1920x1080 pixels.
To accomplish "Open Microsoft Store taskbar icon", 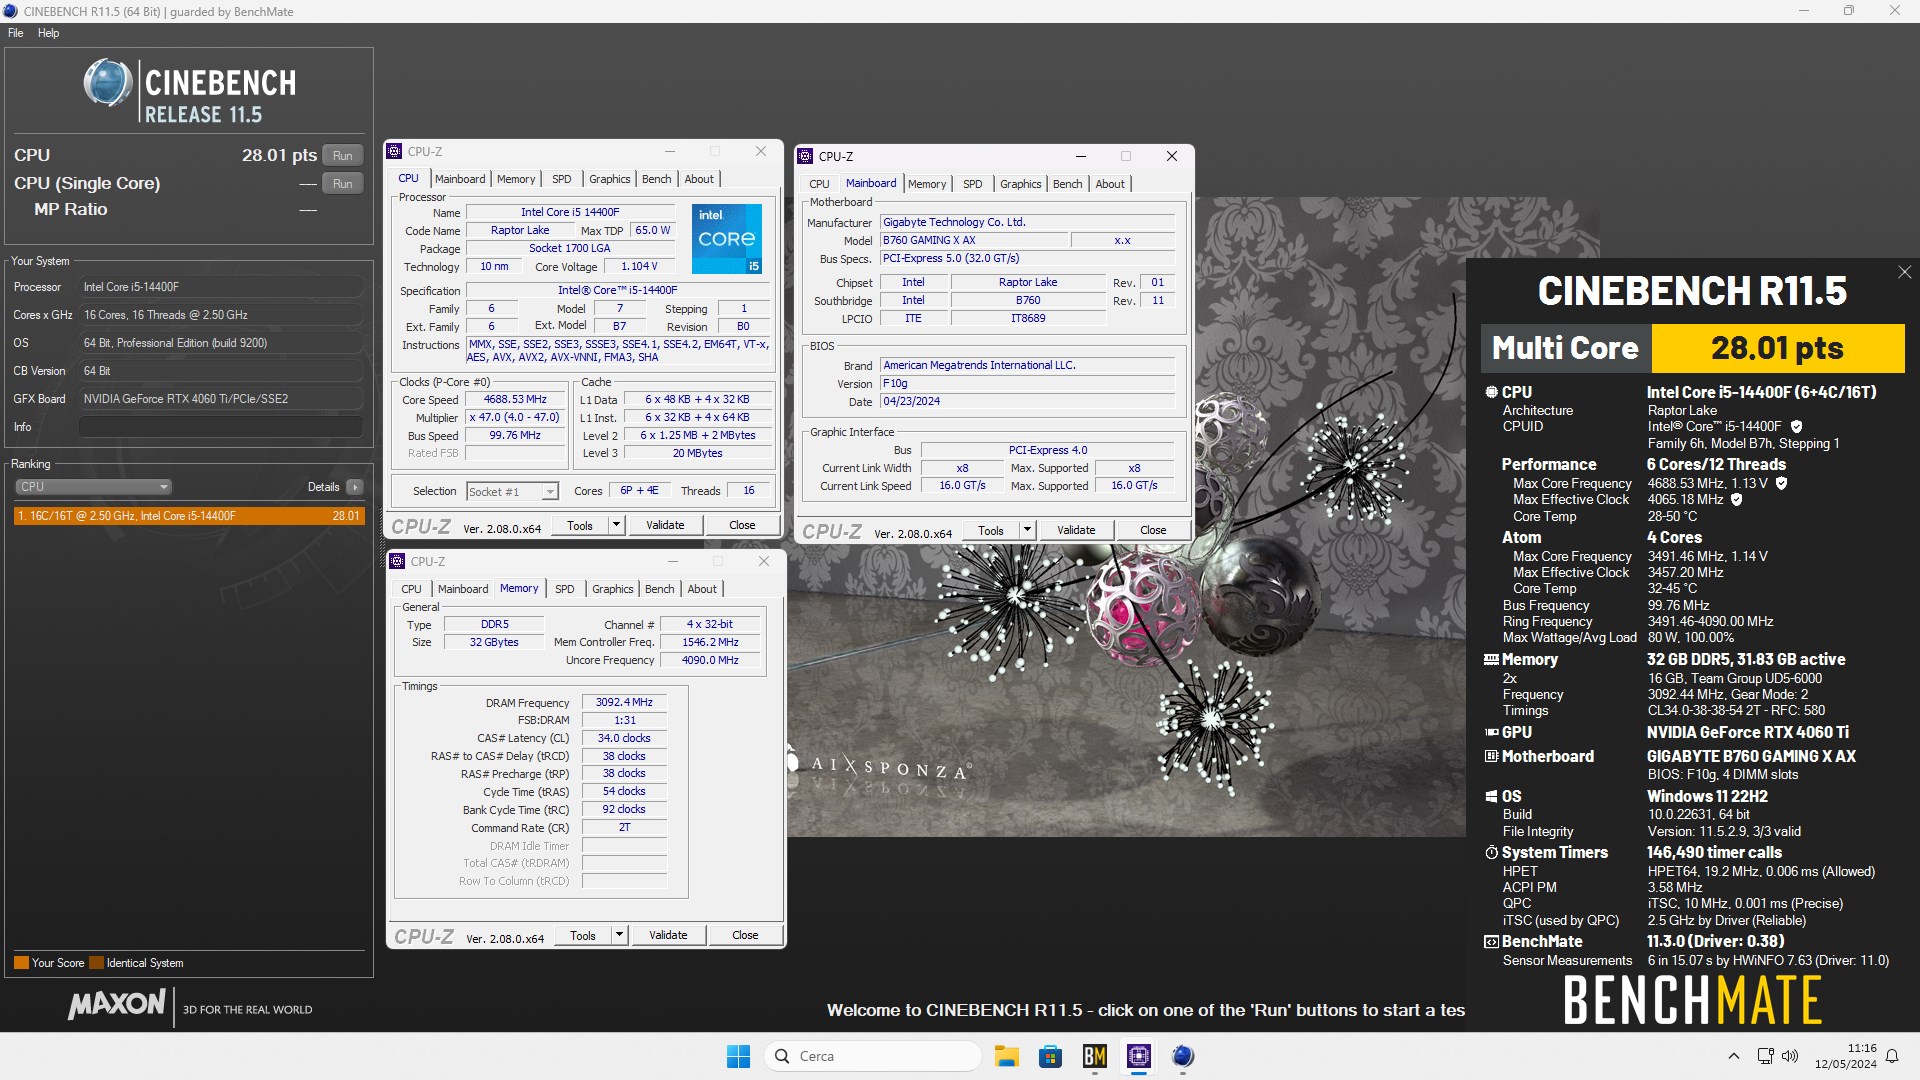I will [x=1050, y=1056].
